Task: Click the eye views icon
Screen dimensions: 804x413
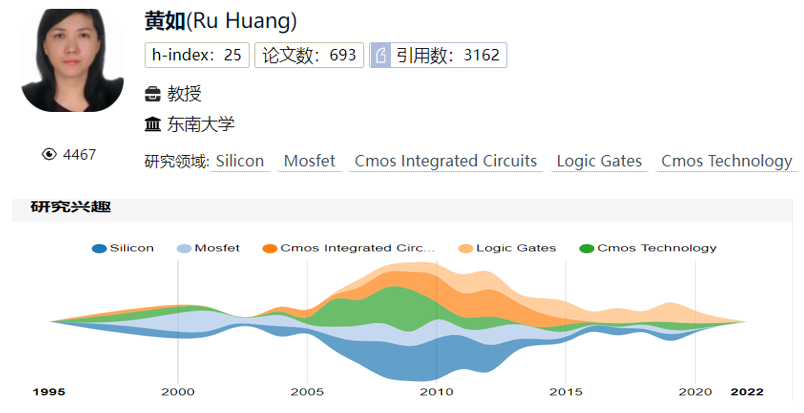Action: [x=49, y=154]
